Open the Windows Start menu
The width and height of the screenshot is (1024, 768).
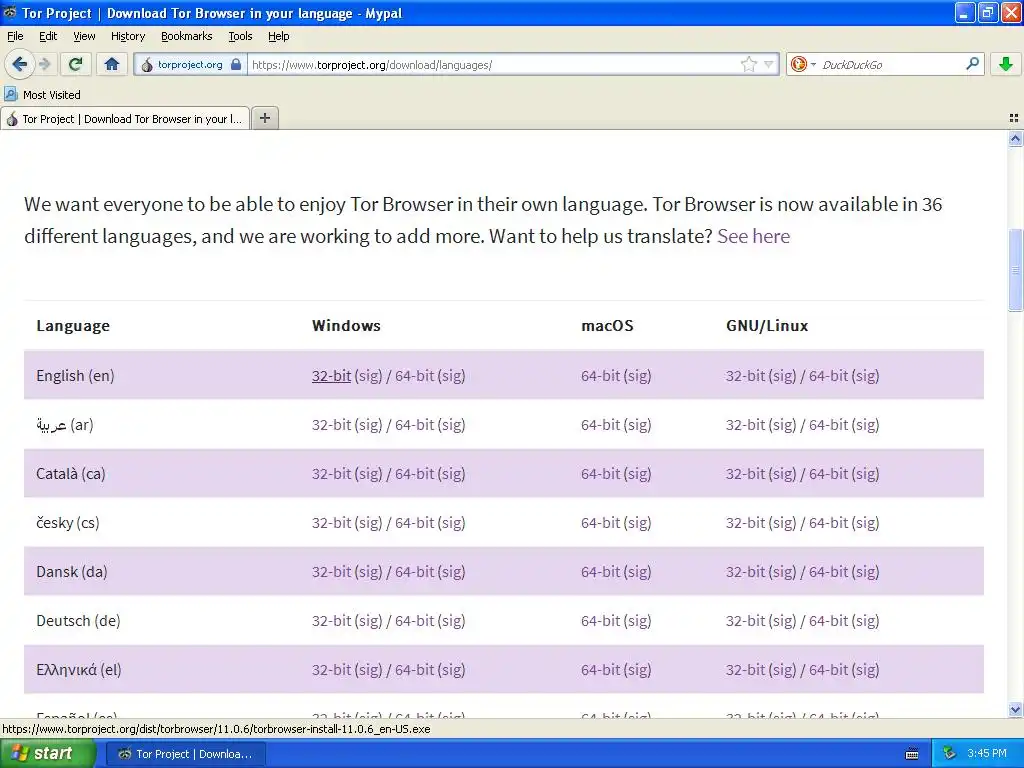[x=48, y=754]
